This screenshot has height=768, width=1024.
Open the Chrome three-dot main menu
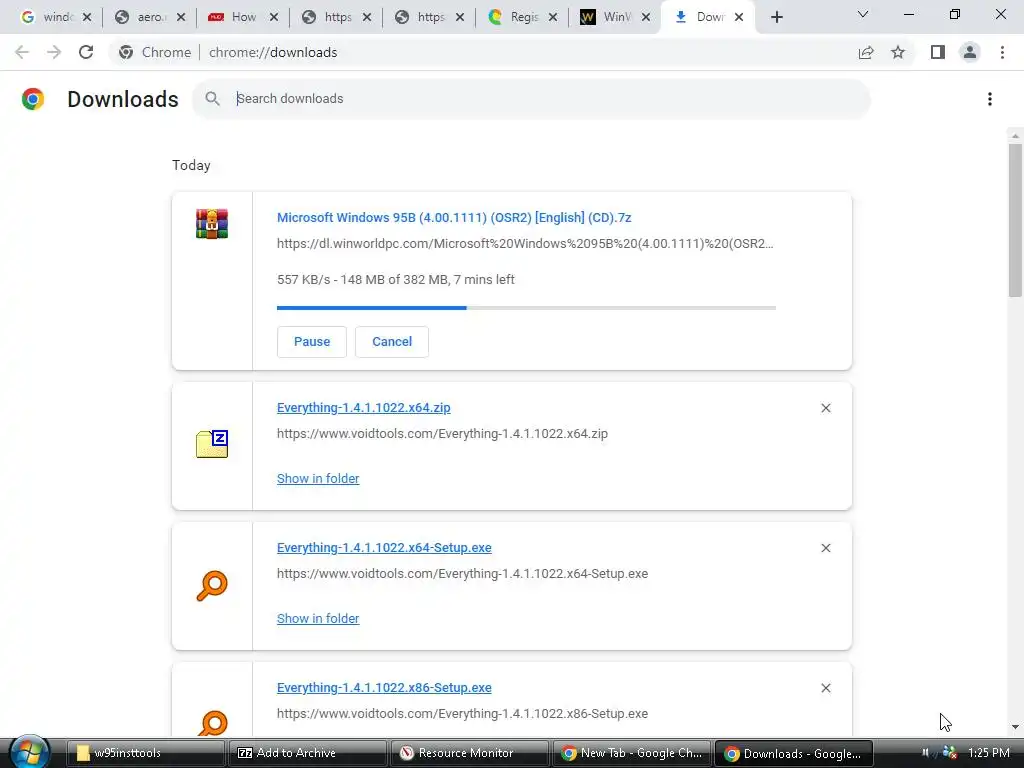(x=1002, y=52)
